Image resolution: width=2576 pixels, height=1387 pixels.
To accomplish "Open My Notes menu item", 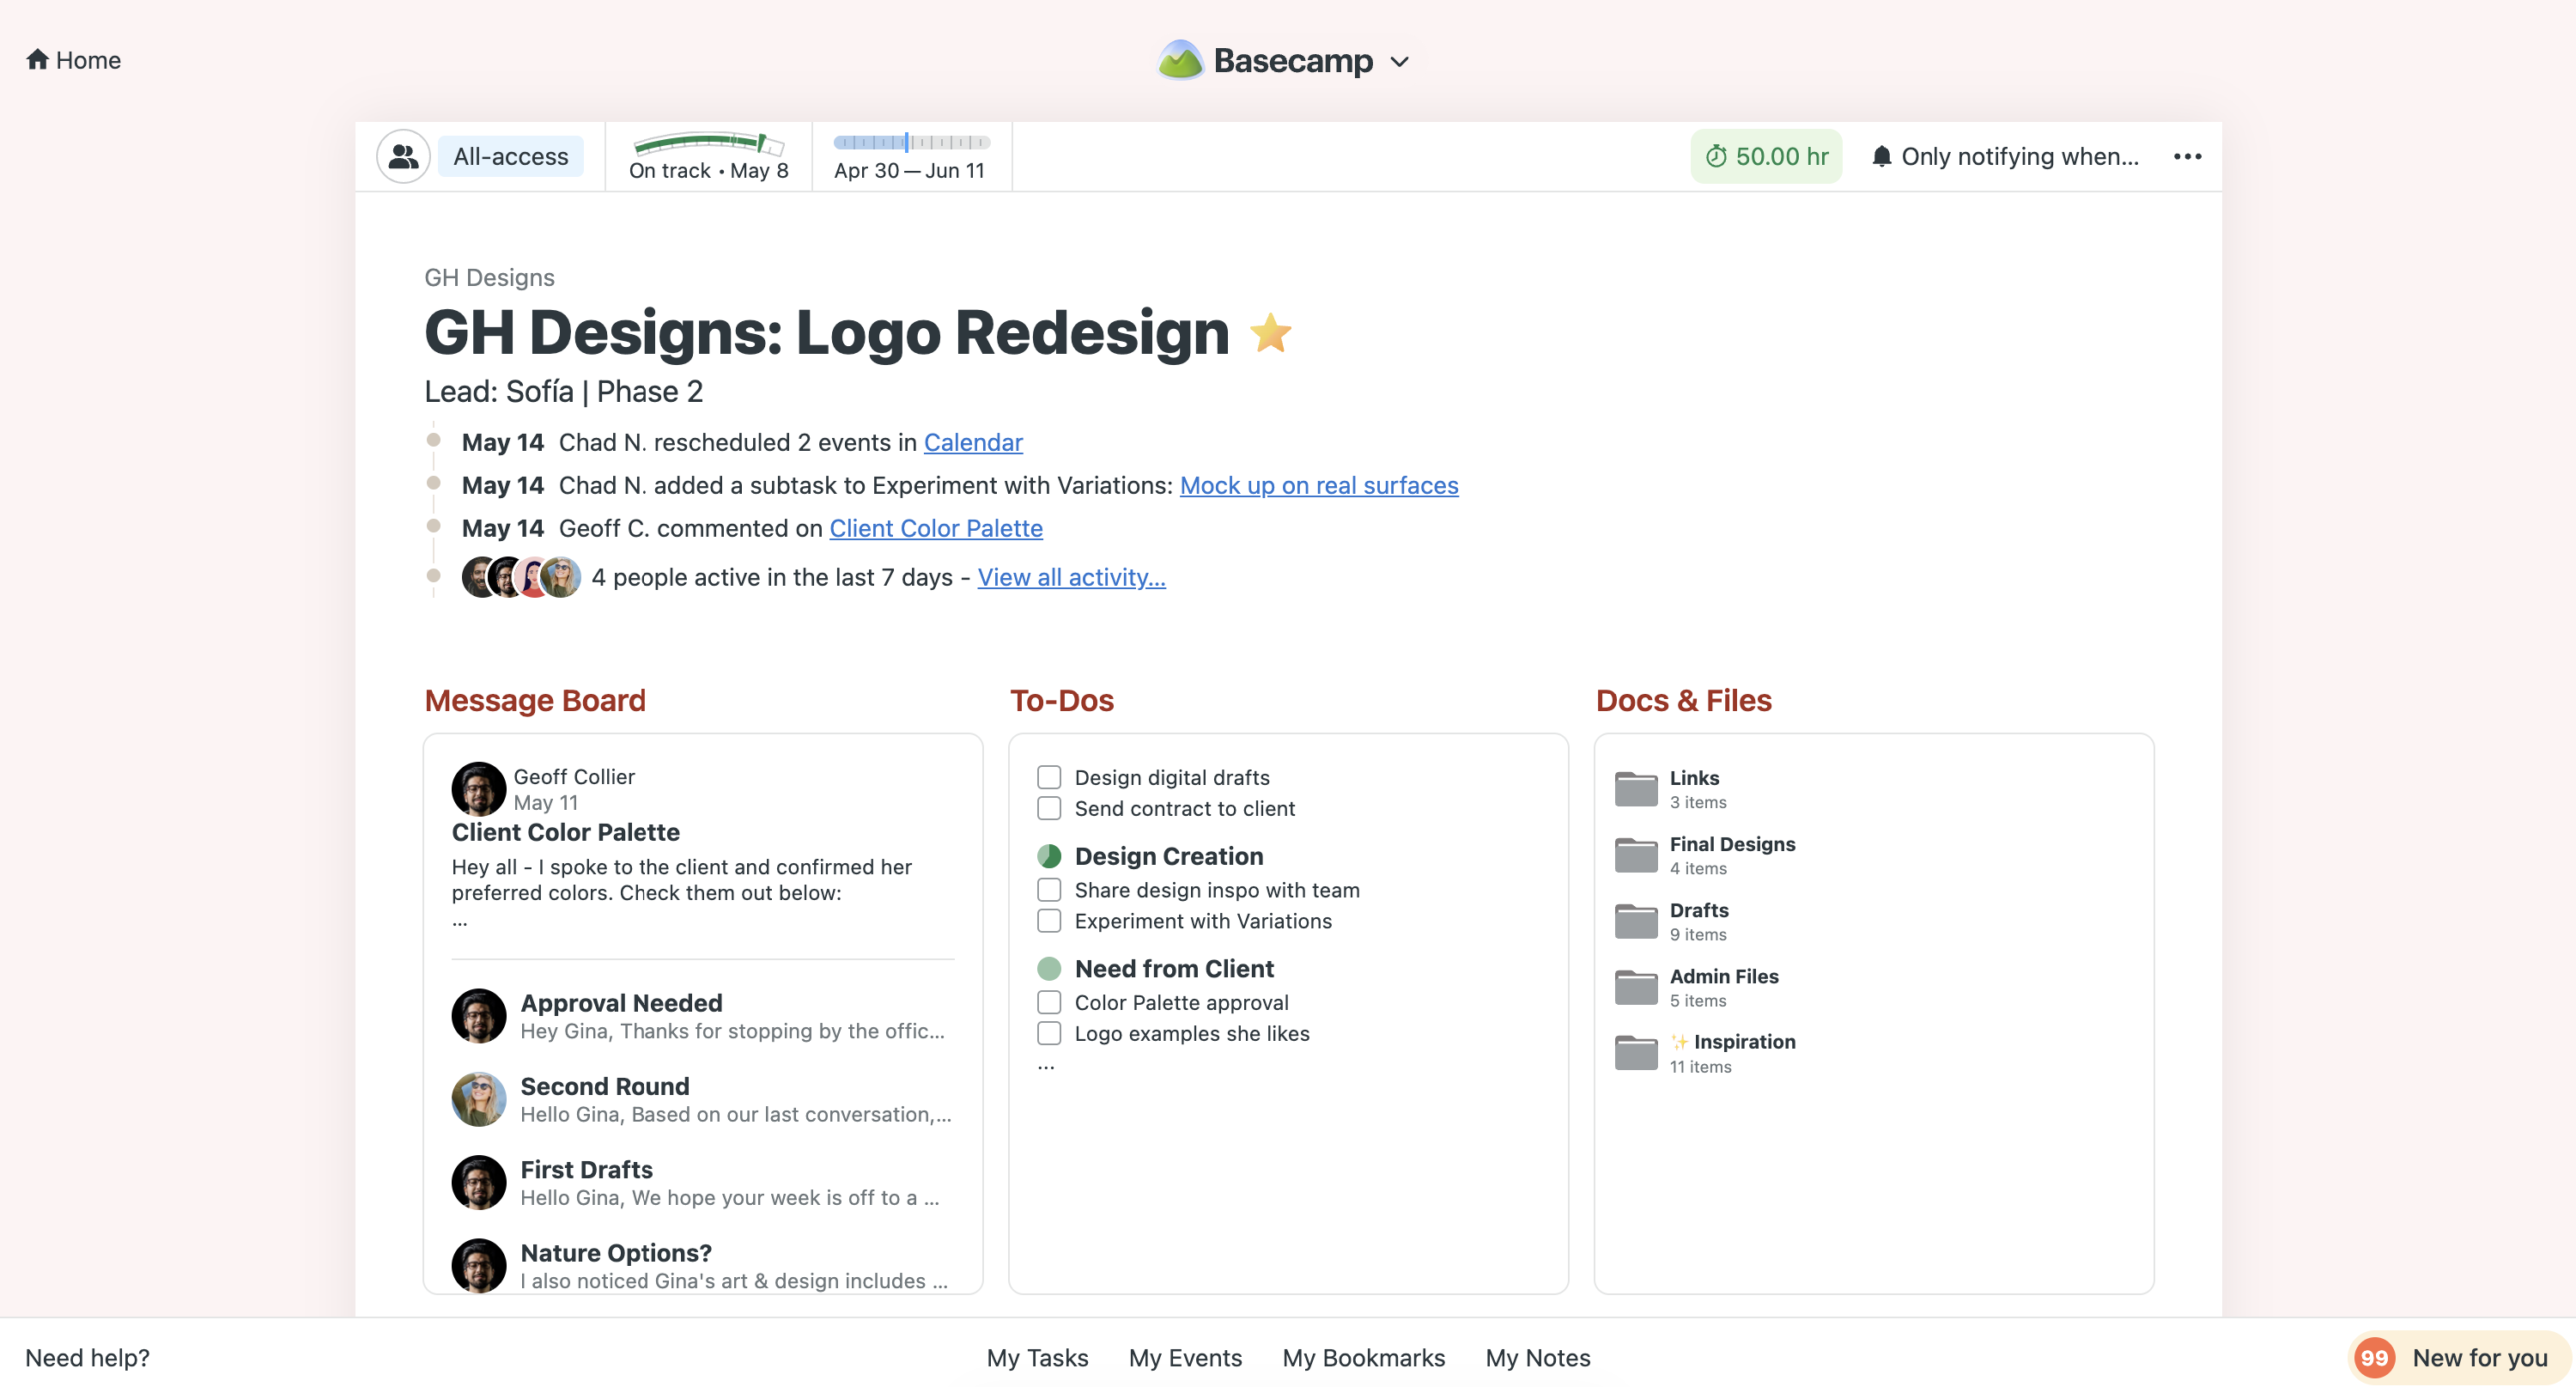I will tap(1537, 1357).
